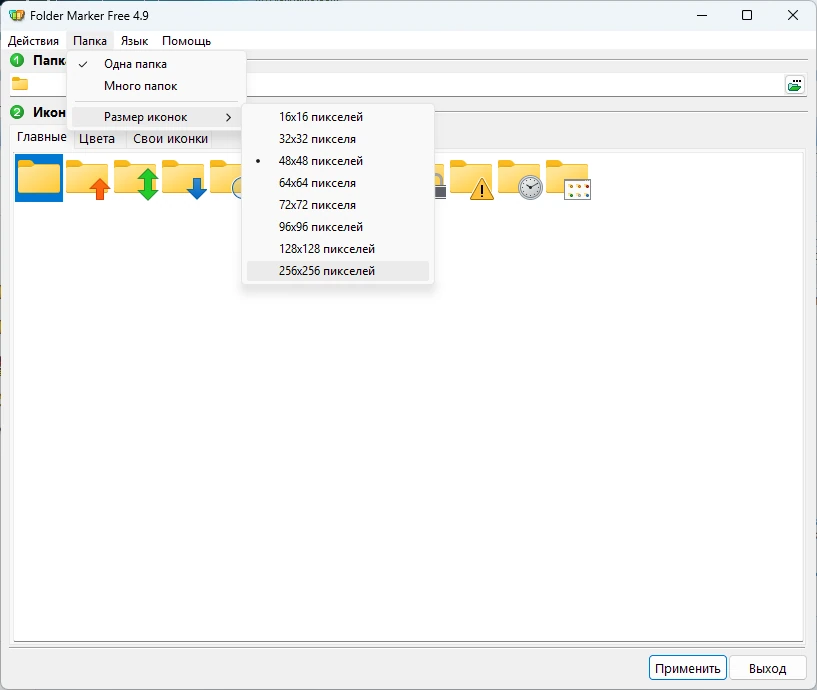Switch to Много папок mode

coord(156,86)
